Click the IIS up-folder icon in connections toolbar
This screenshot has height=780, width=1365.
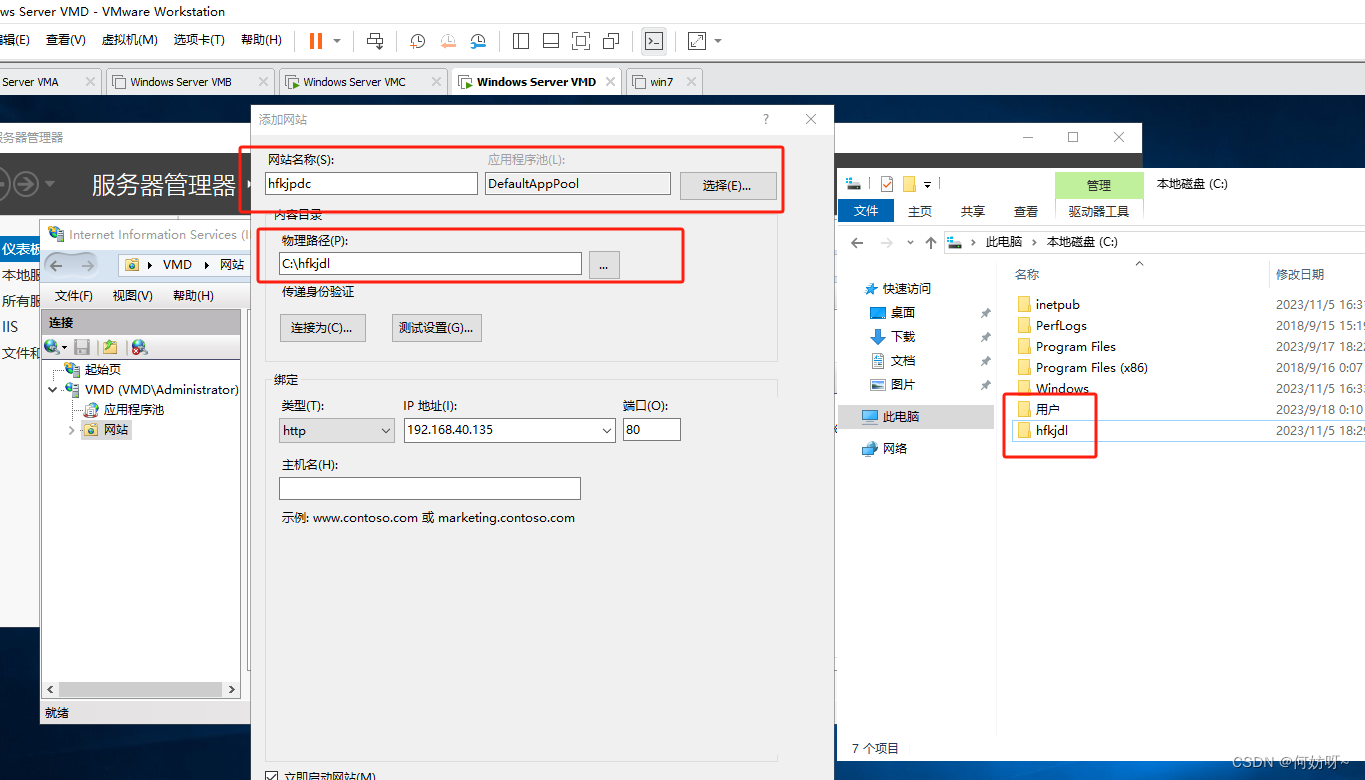point(110,347)
